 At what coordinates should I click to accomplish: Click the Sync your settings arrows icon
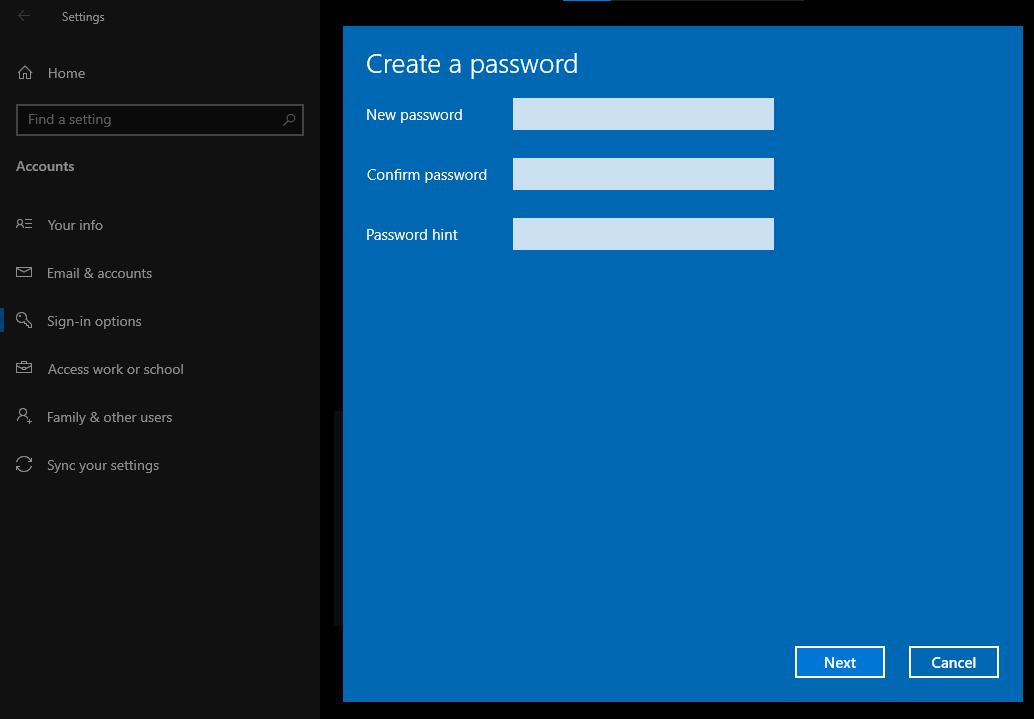(x=25, y=465)
